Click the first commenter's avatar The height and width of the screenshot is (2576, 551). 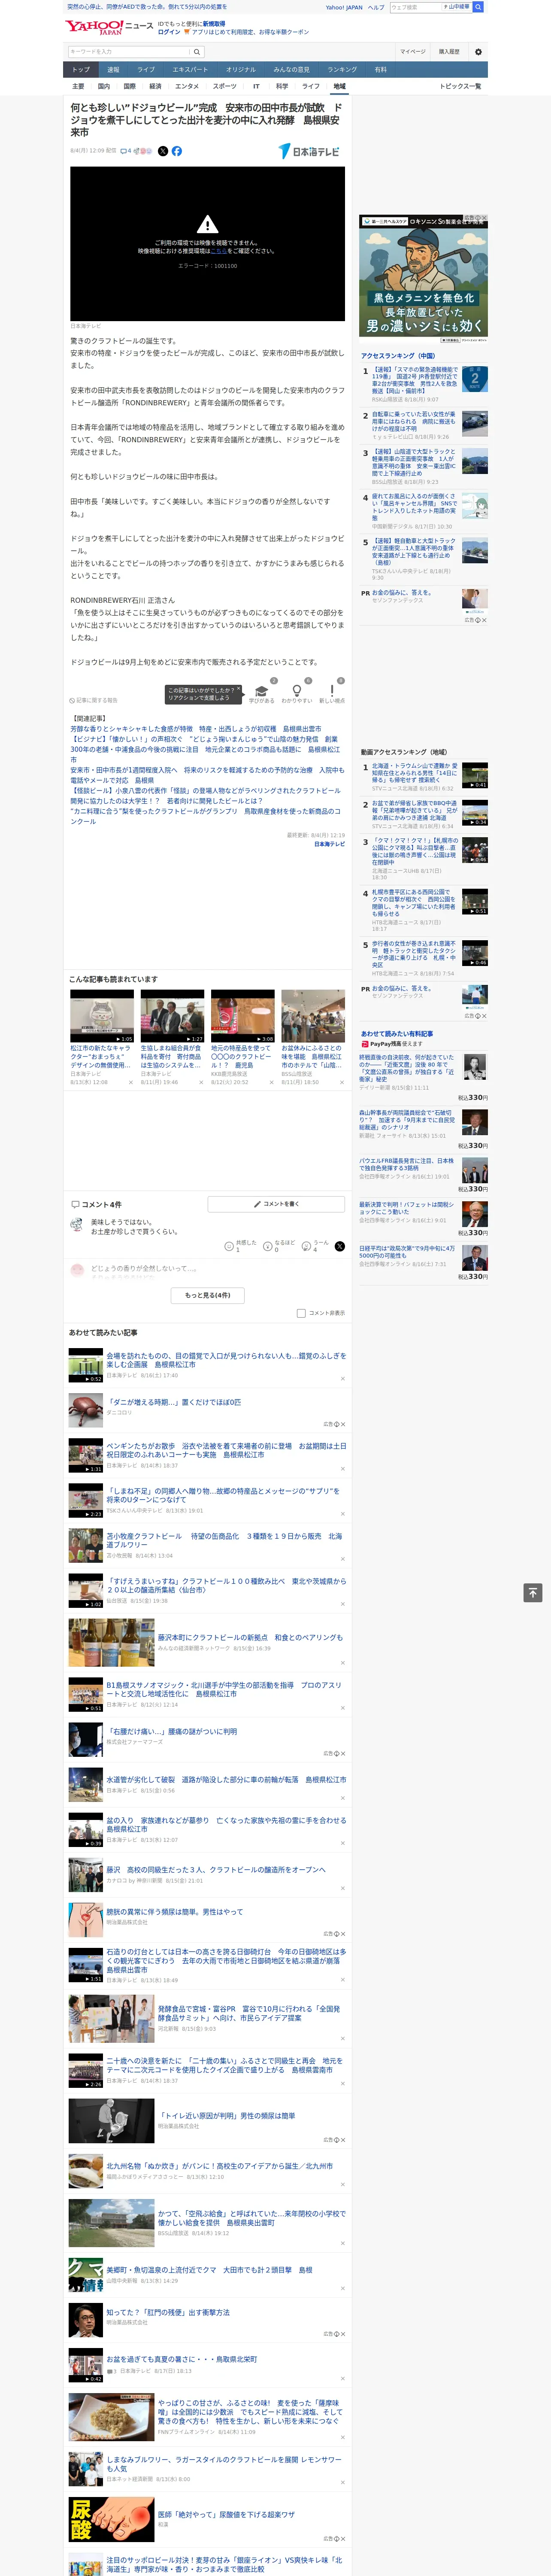(77, 1225)
